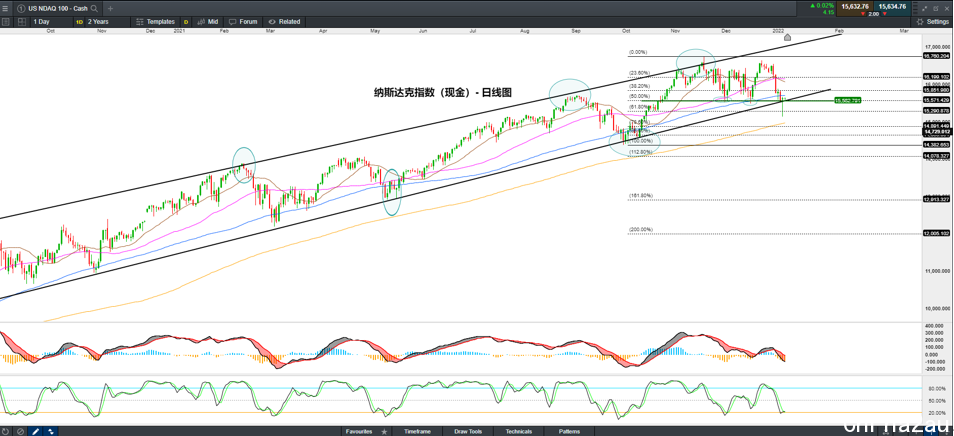
Task: Open the Templates menu
Action: 156,21
